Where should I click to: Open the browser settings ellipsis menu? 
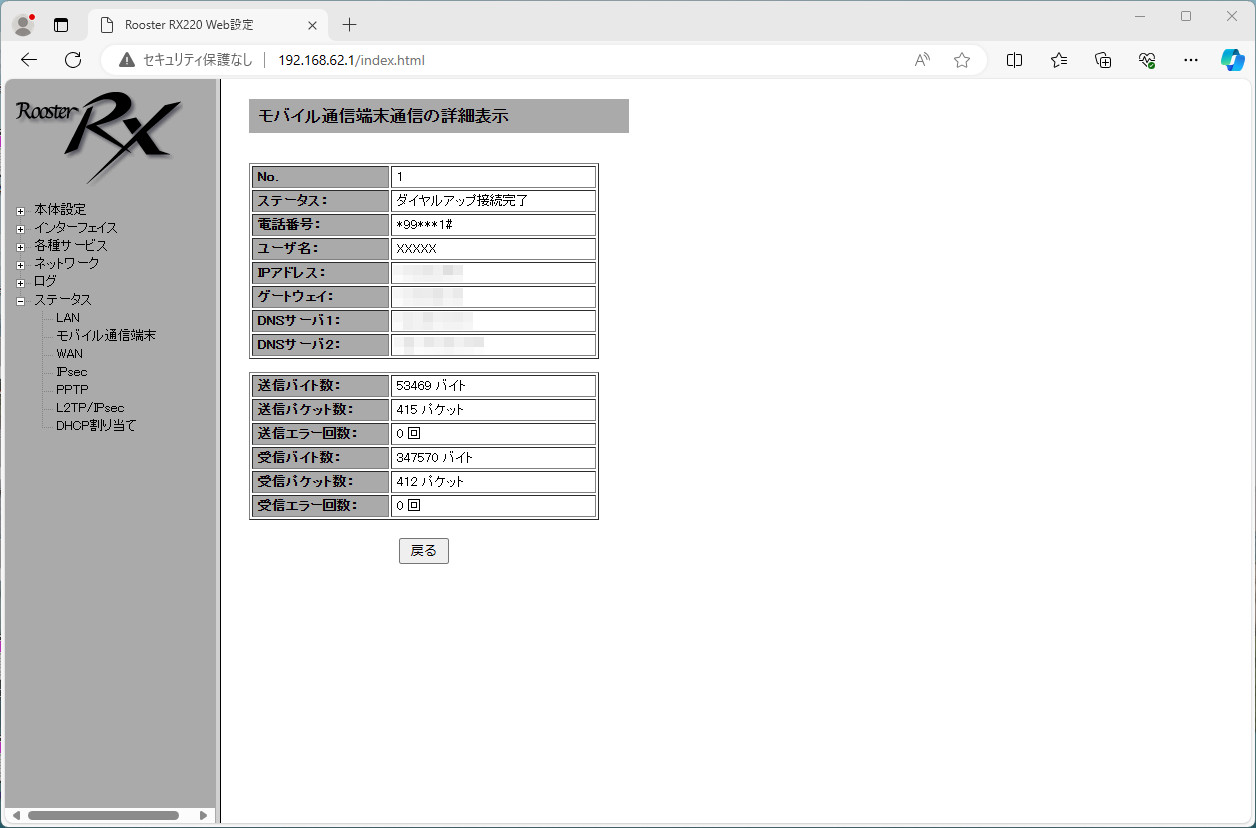coord(1190,60)
